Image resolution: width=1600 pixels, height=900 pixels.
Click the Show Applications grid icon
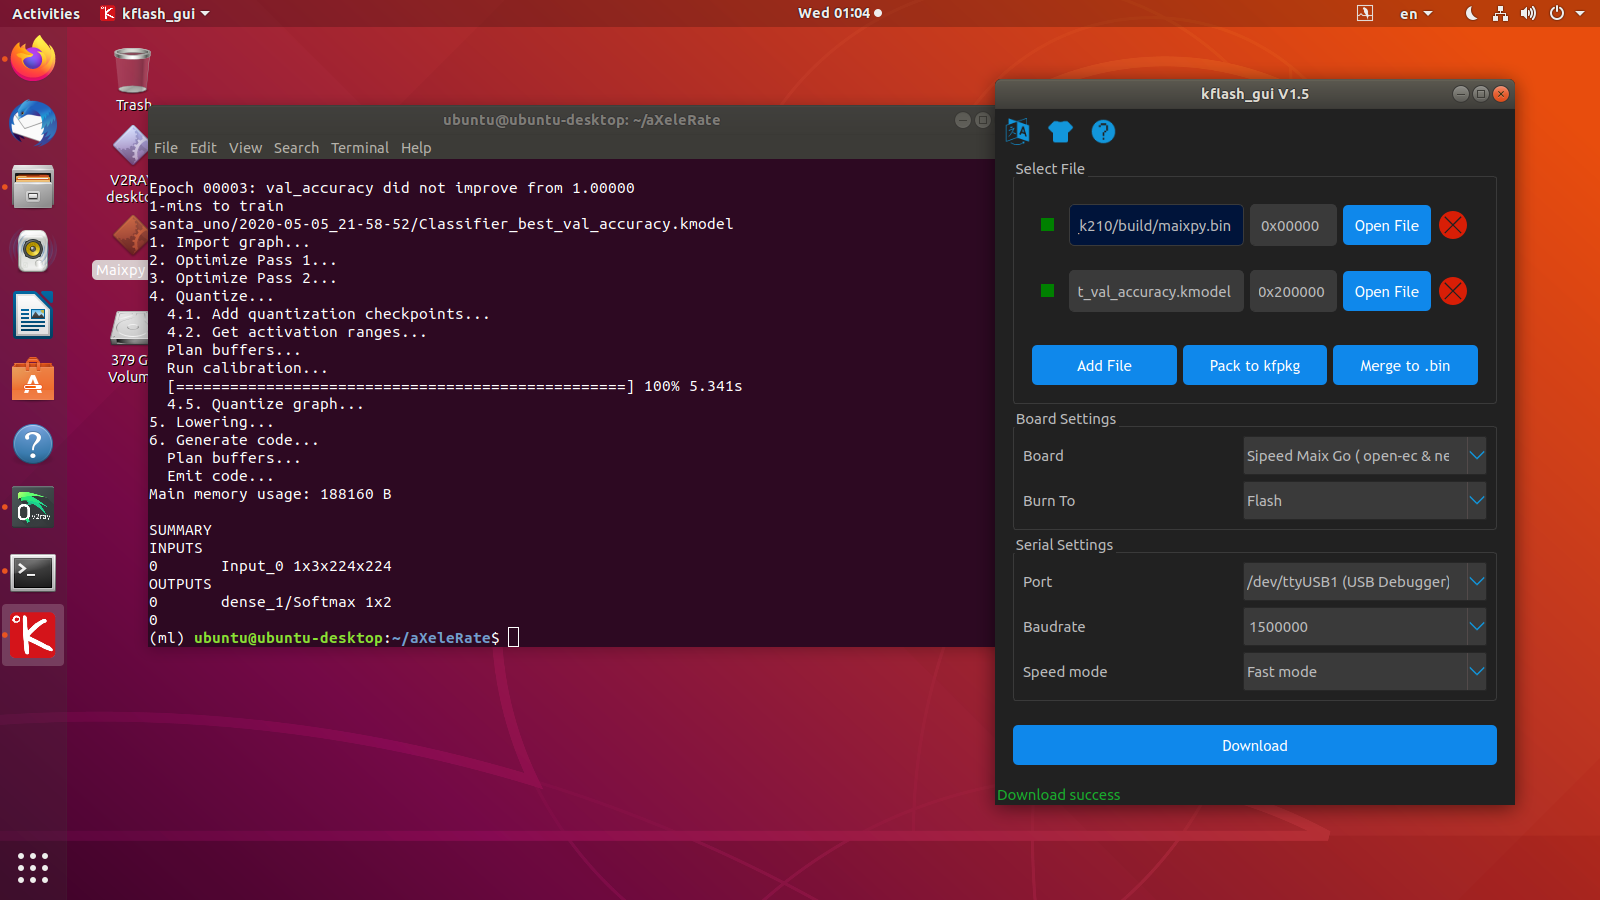(33, 868)
